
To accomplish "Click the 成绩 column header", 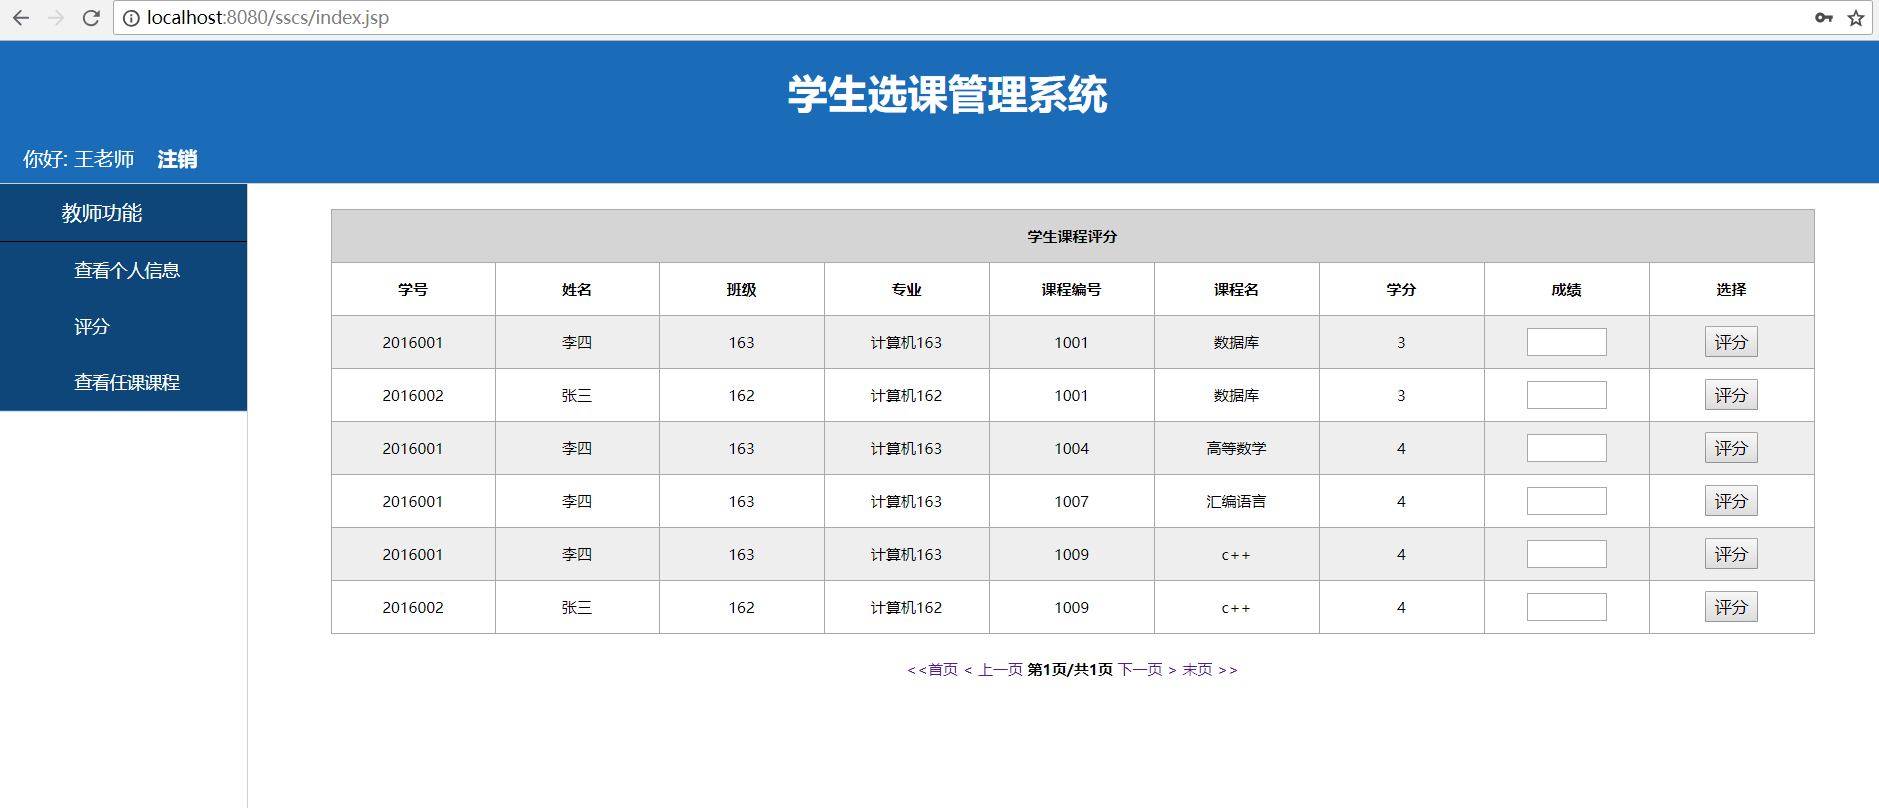I will coord(1566,290).
